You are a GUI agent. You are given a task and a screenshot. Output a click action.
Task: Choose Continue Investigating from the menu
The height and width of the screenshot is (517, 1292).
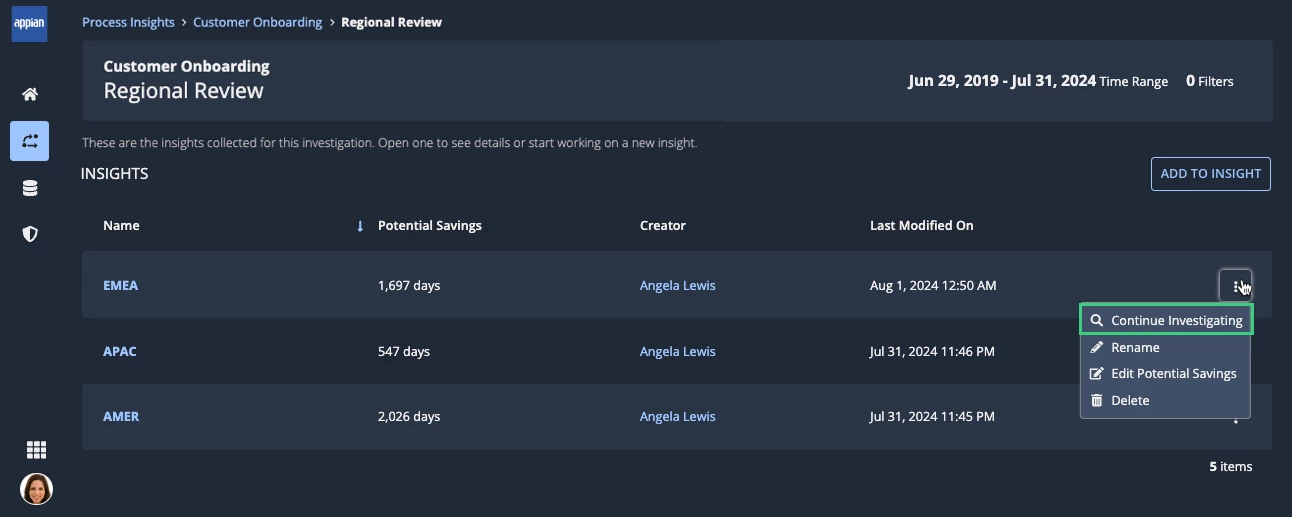point(1166,321)
